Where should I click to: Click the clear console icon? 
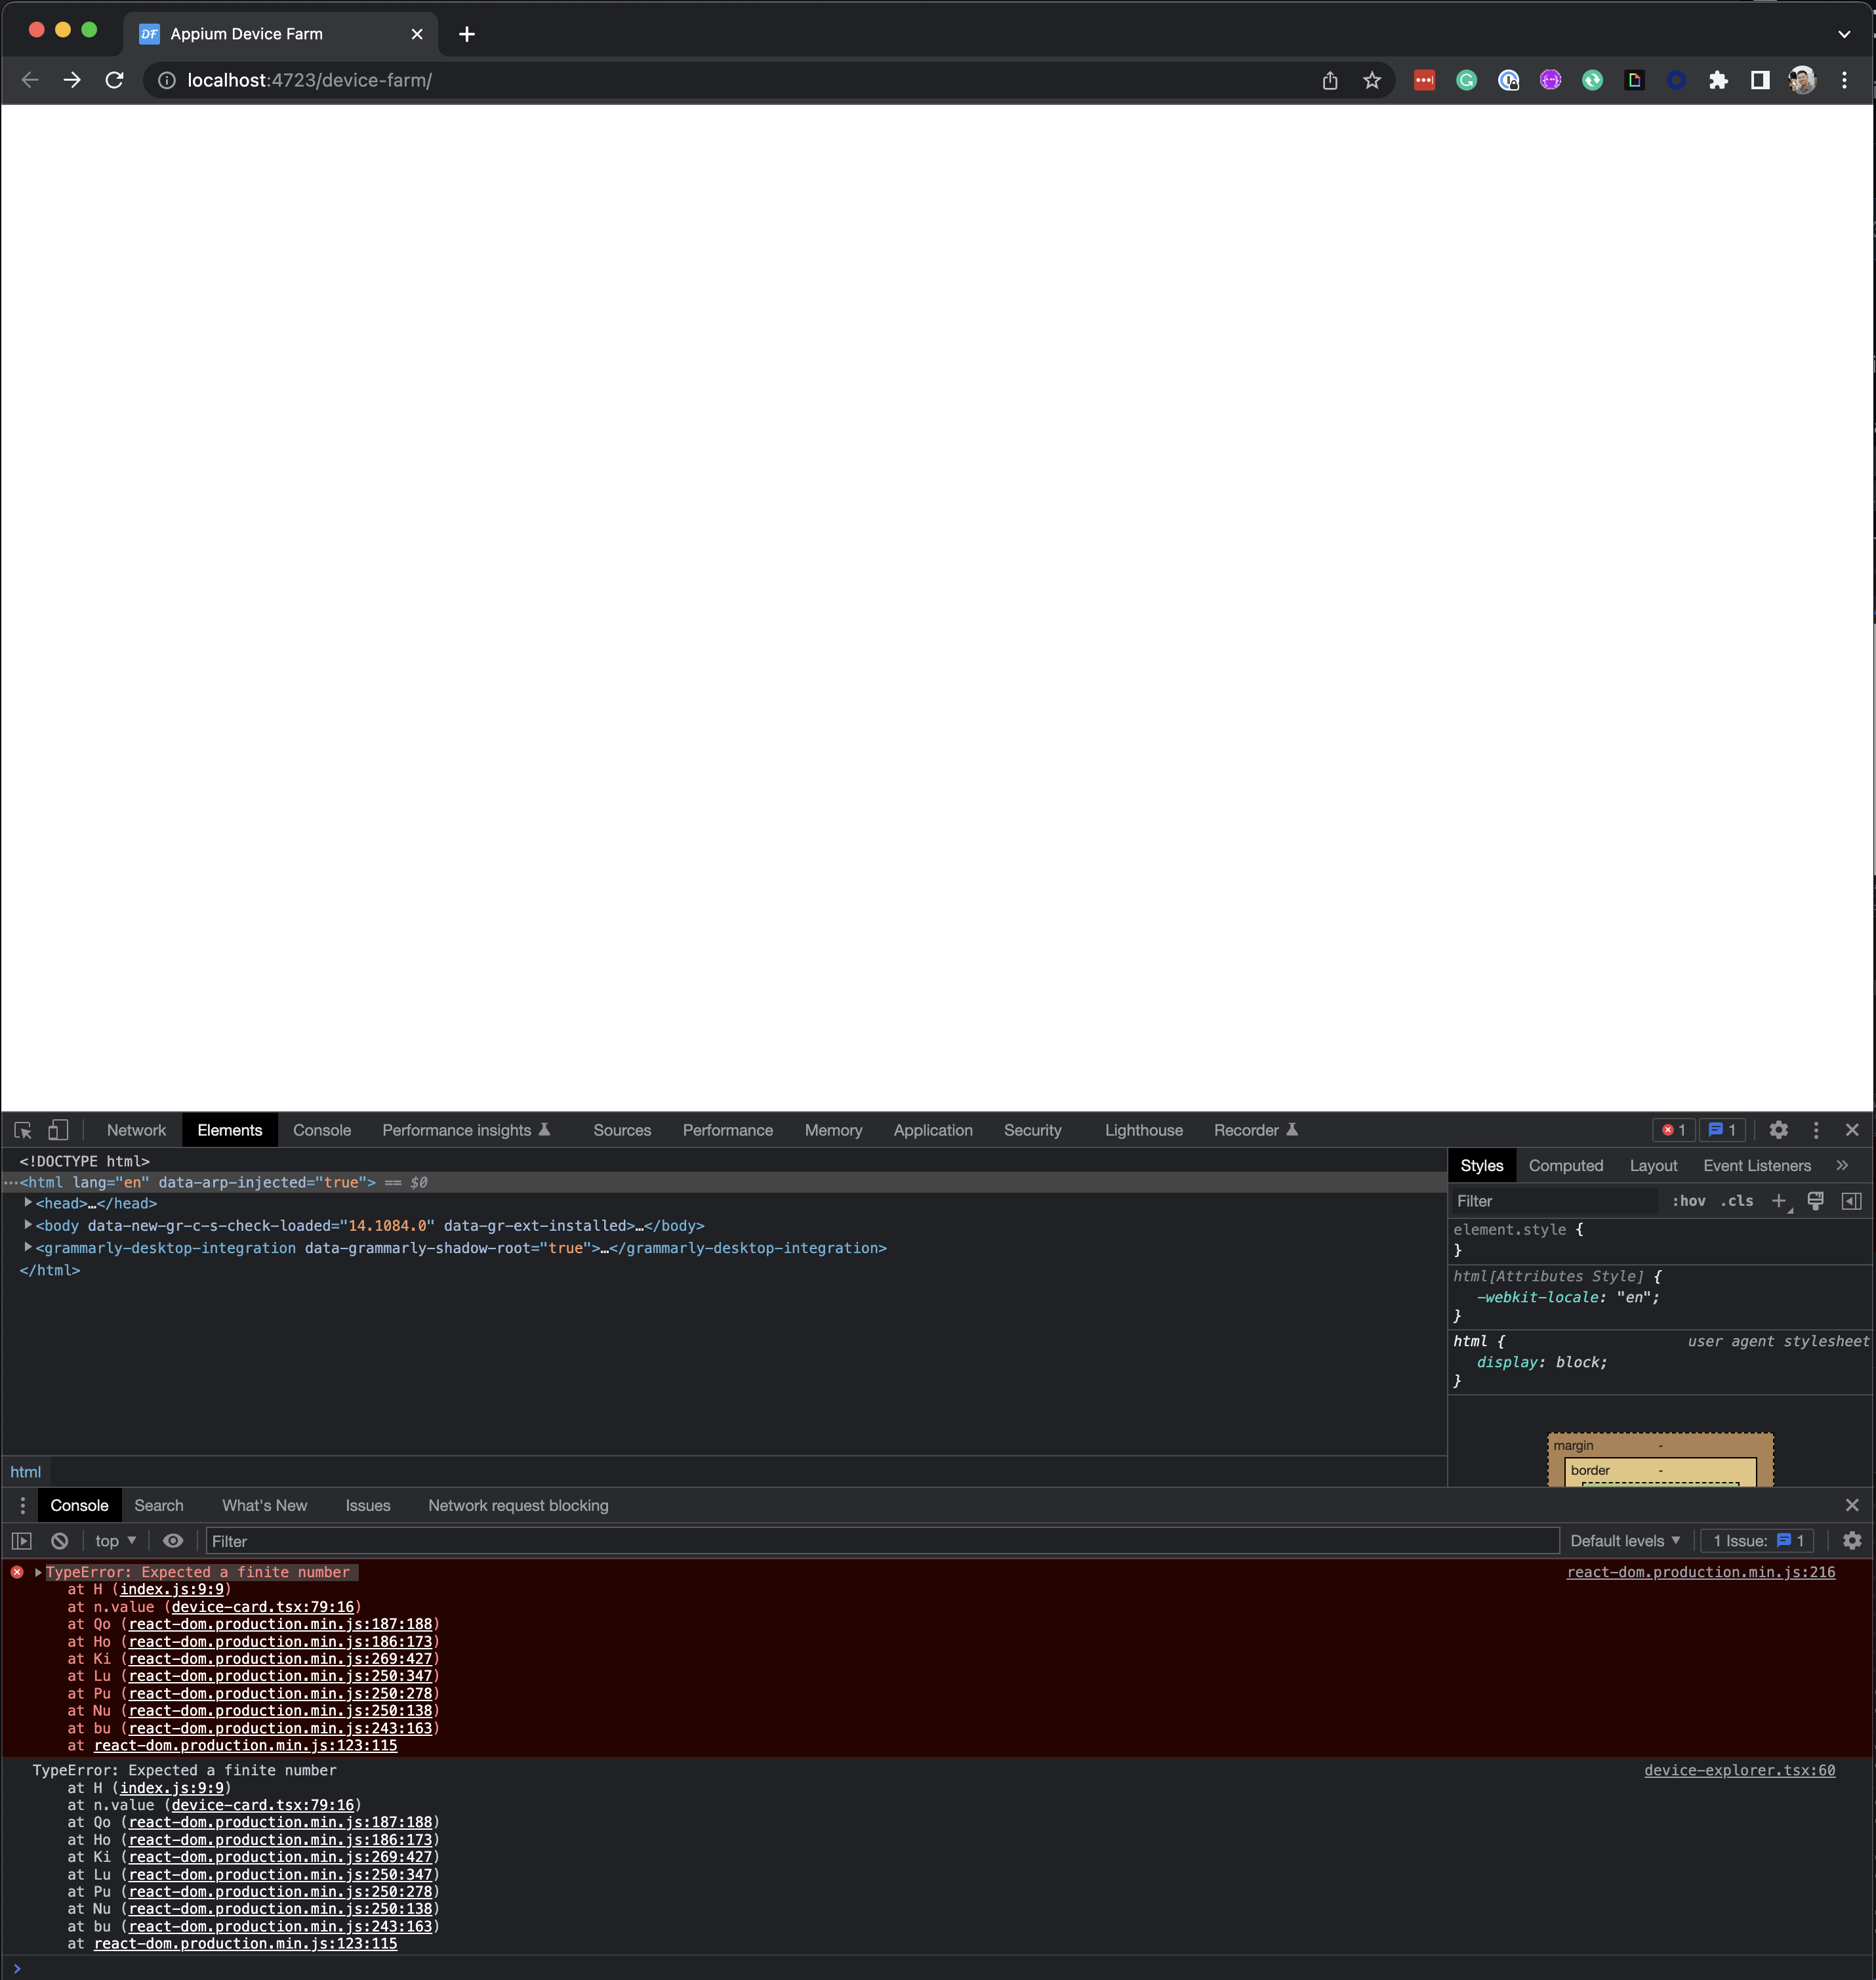tap(60, 1541)
